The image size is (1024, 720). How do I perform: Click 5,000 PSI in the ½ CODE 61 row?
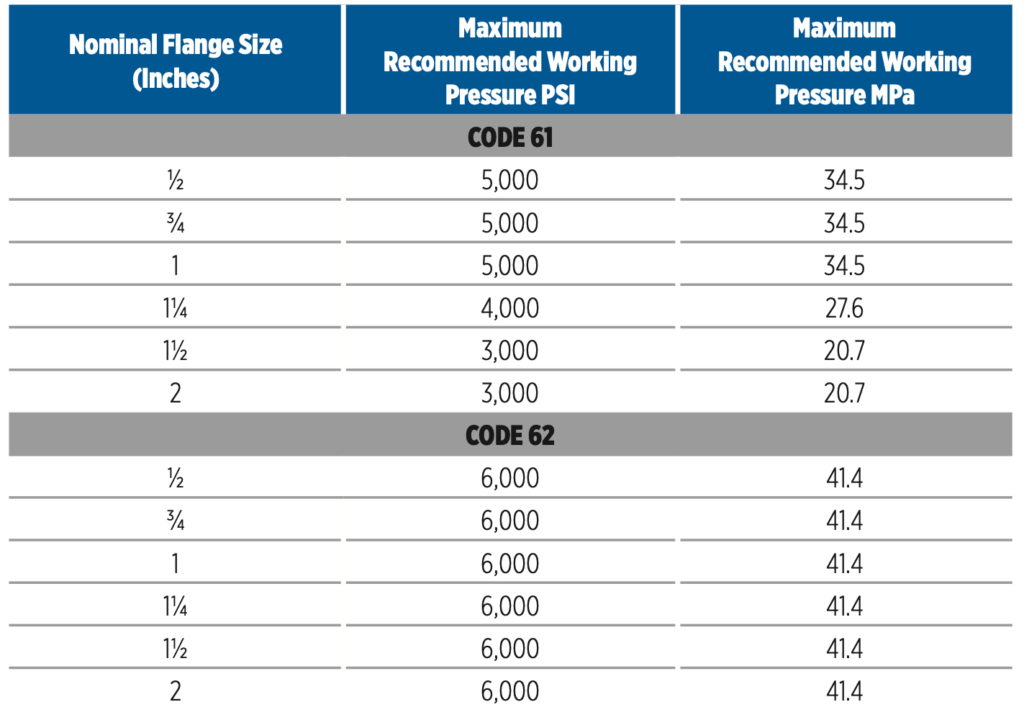510,180
